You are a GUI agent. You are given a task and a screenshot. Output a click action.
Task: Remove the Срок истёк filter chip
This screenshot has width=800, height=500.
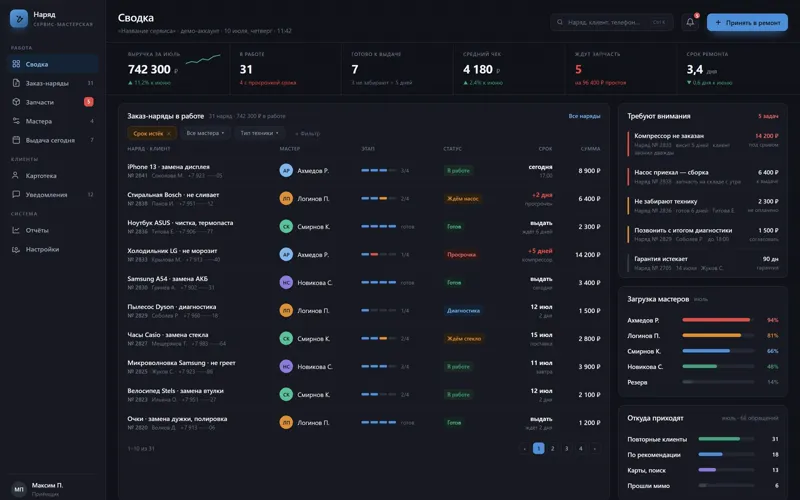click(169, 134)
